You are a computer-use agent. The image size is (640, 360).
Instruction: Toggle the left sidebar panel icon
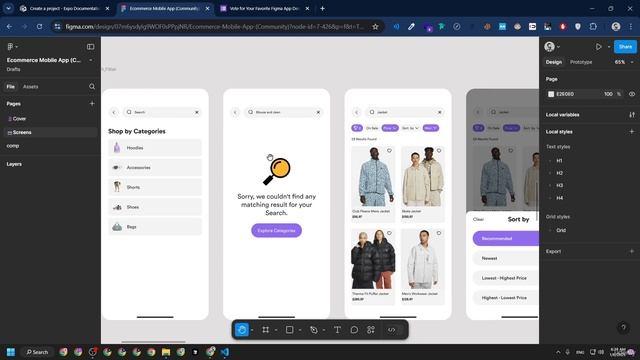91,47
